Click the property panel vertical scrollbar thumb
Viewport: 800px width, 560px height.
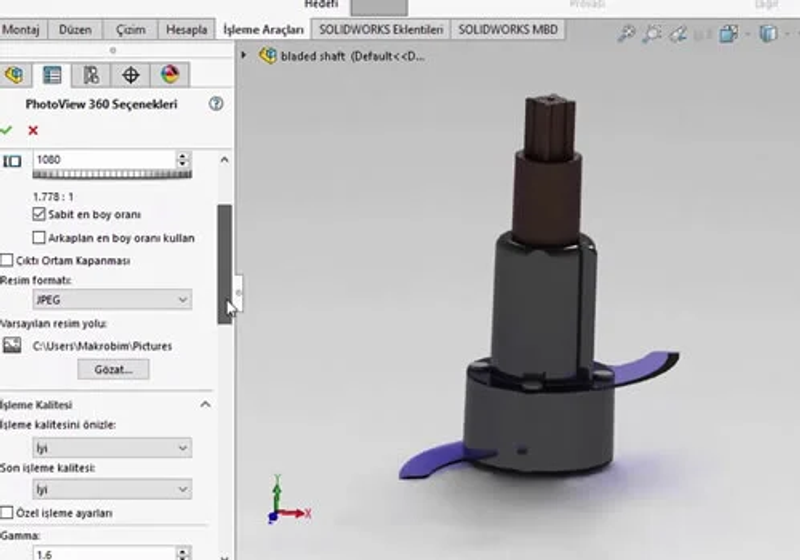click(224, 264)
